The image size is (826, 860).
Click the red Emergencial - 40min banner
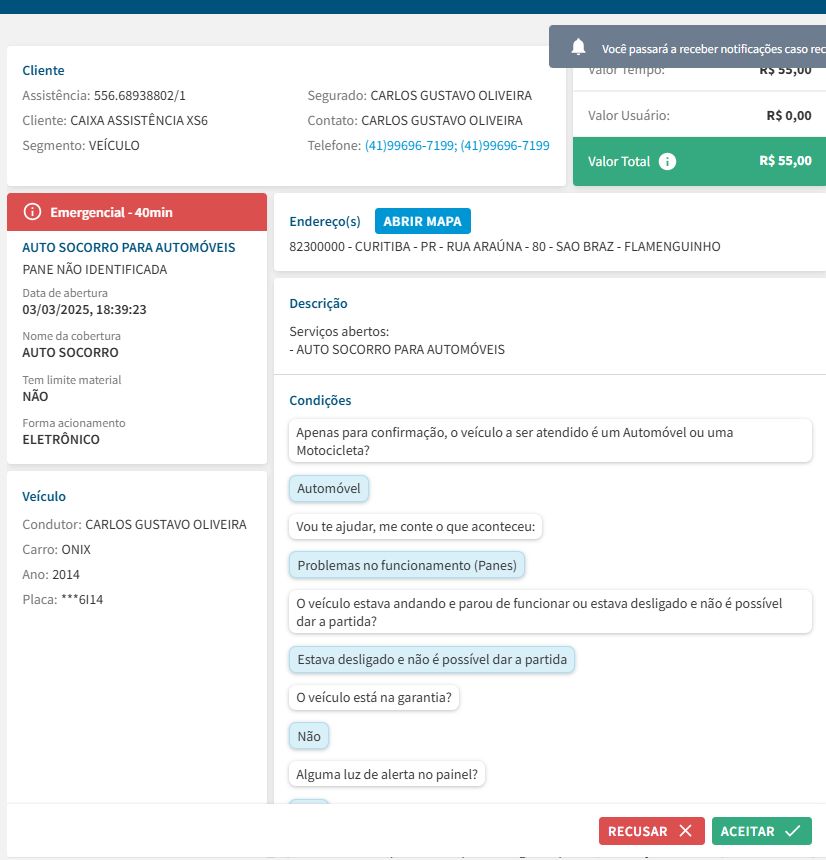[x=137, y=212]
